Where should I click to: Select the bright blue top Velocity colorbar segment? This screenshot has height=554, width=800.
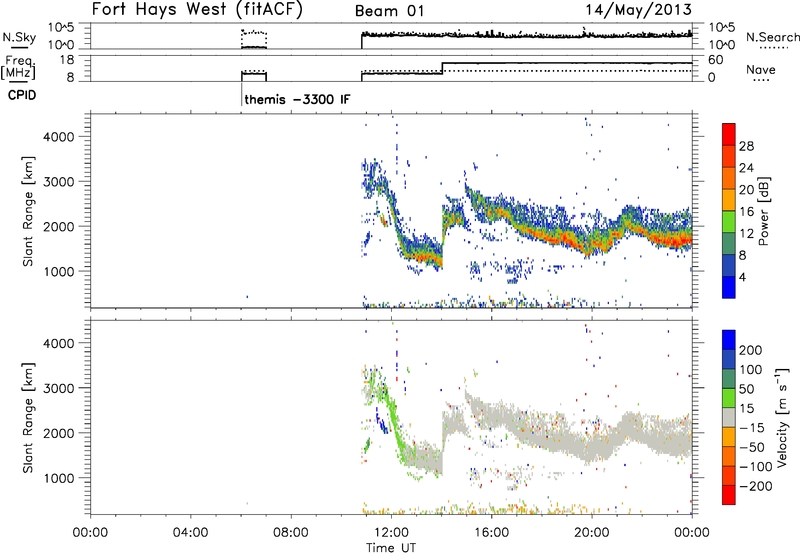coord(729,340)
